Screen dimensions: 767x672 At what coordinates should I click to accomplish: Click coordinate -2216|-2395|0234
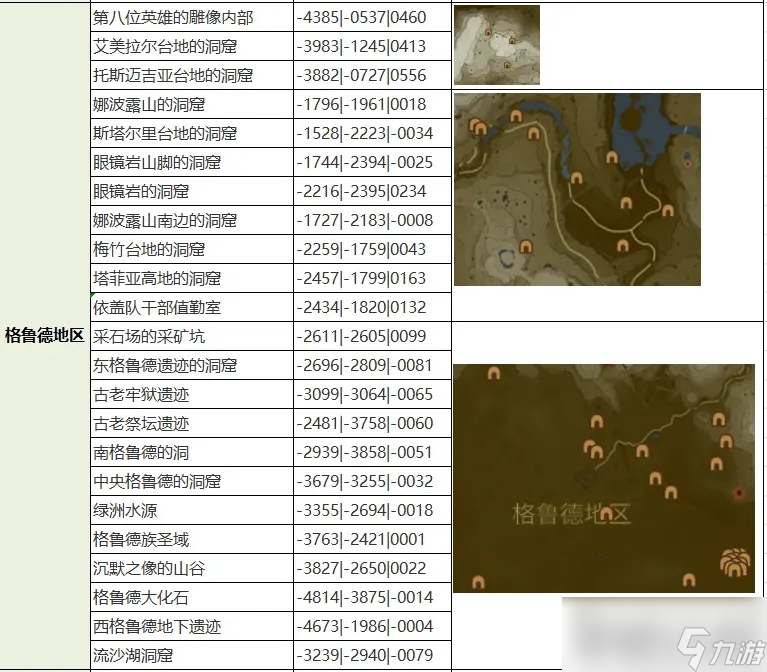361,191
